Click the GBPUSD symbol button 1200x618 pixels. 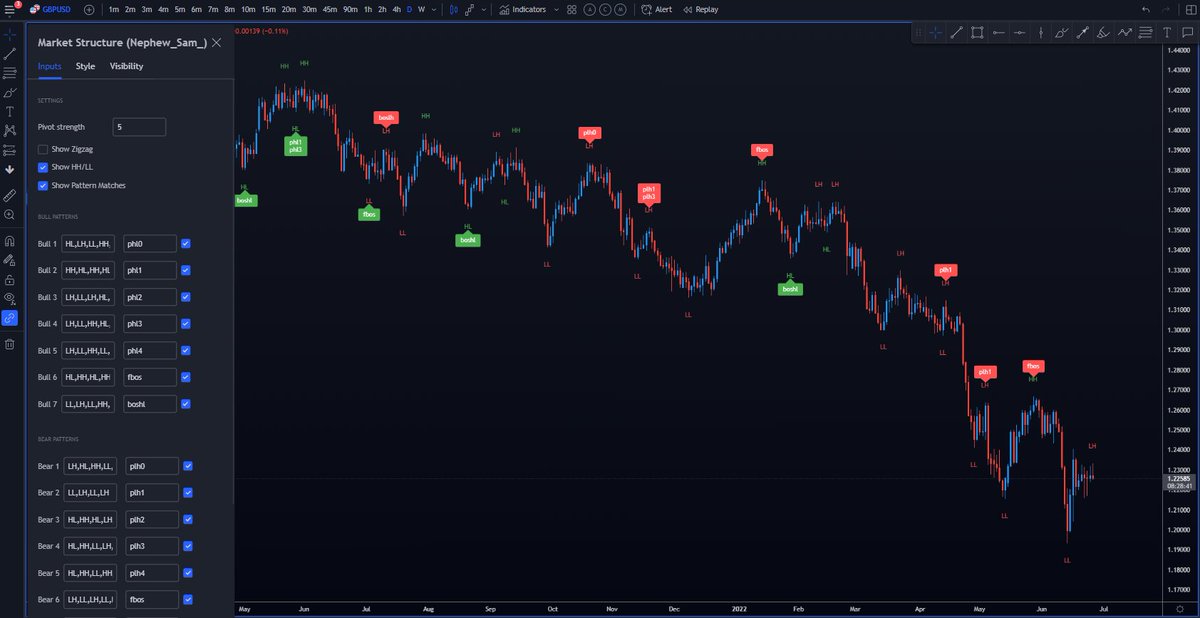click(x=52, y=9)
